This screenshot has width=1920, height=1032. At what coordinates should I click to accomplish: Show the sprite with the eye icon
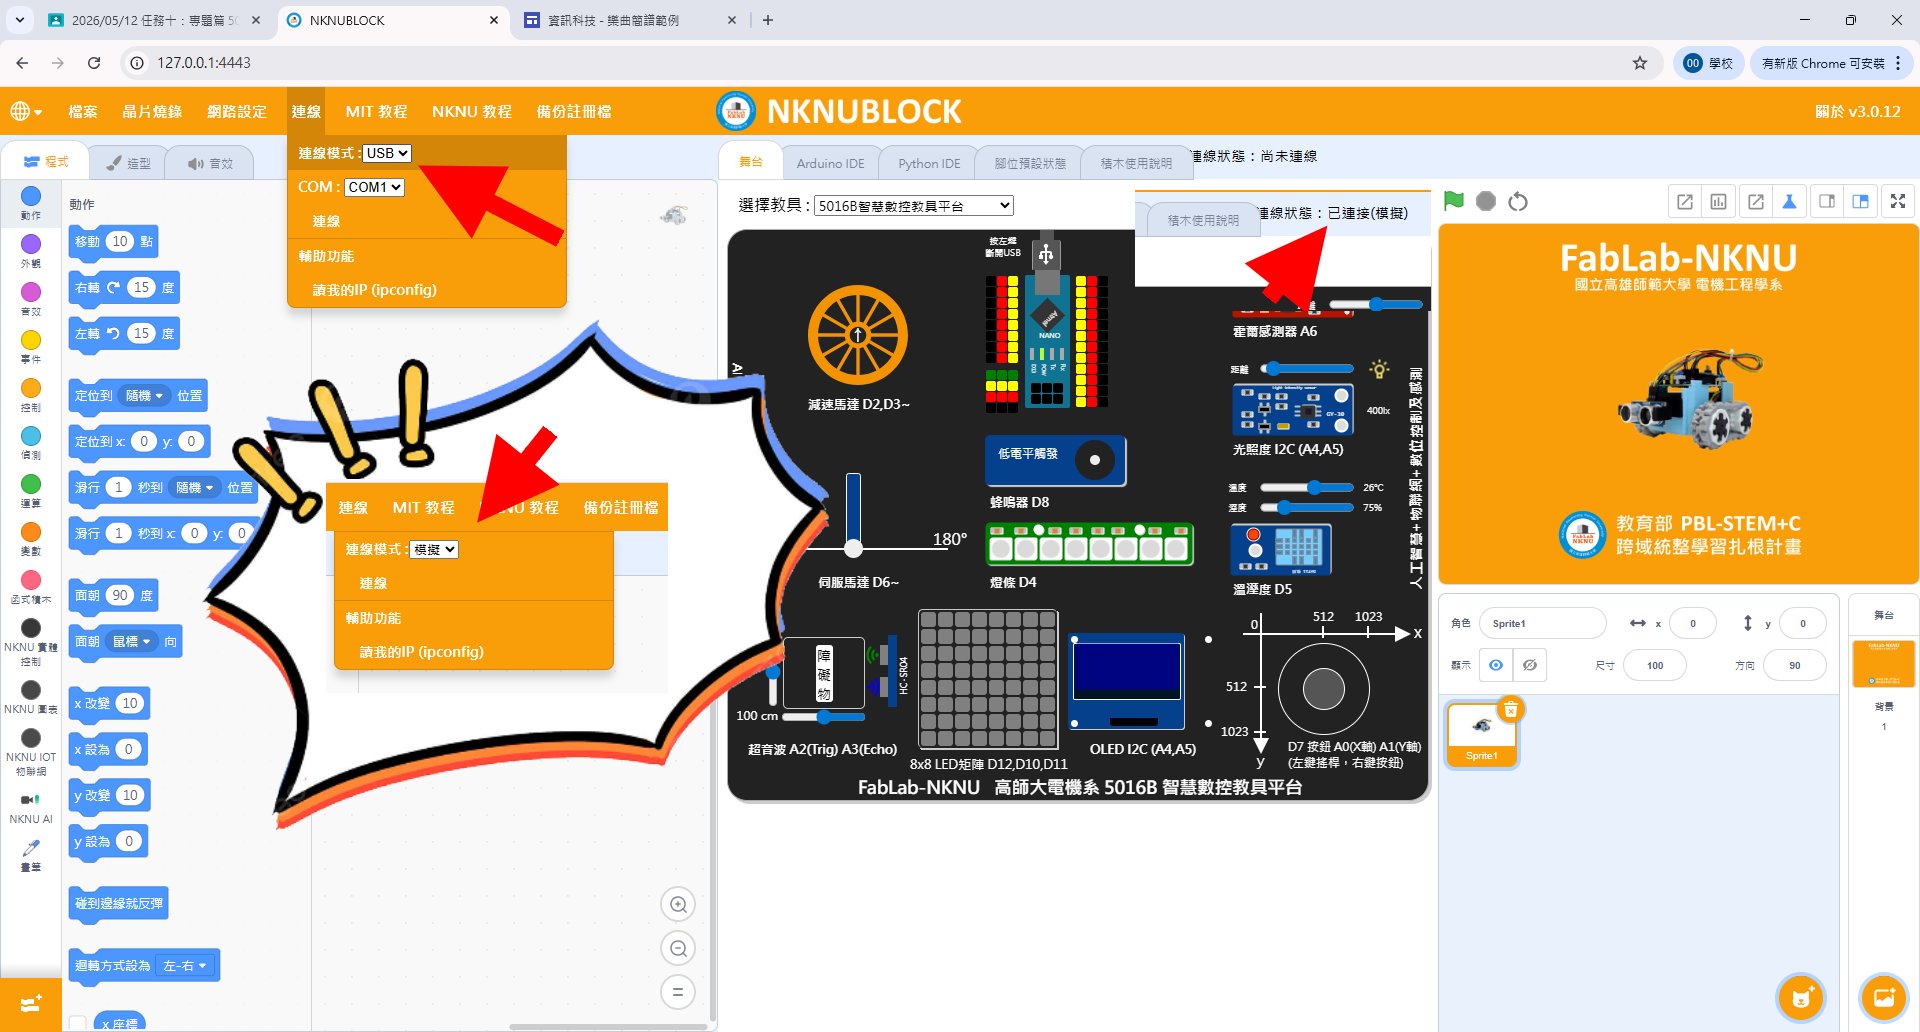(x=1496, y=665)
